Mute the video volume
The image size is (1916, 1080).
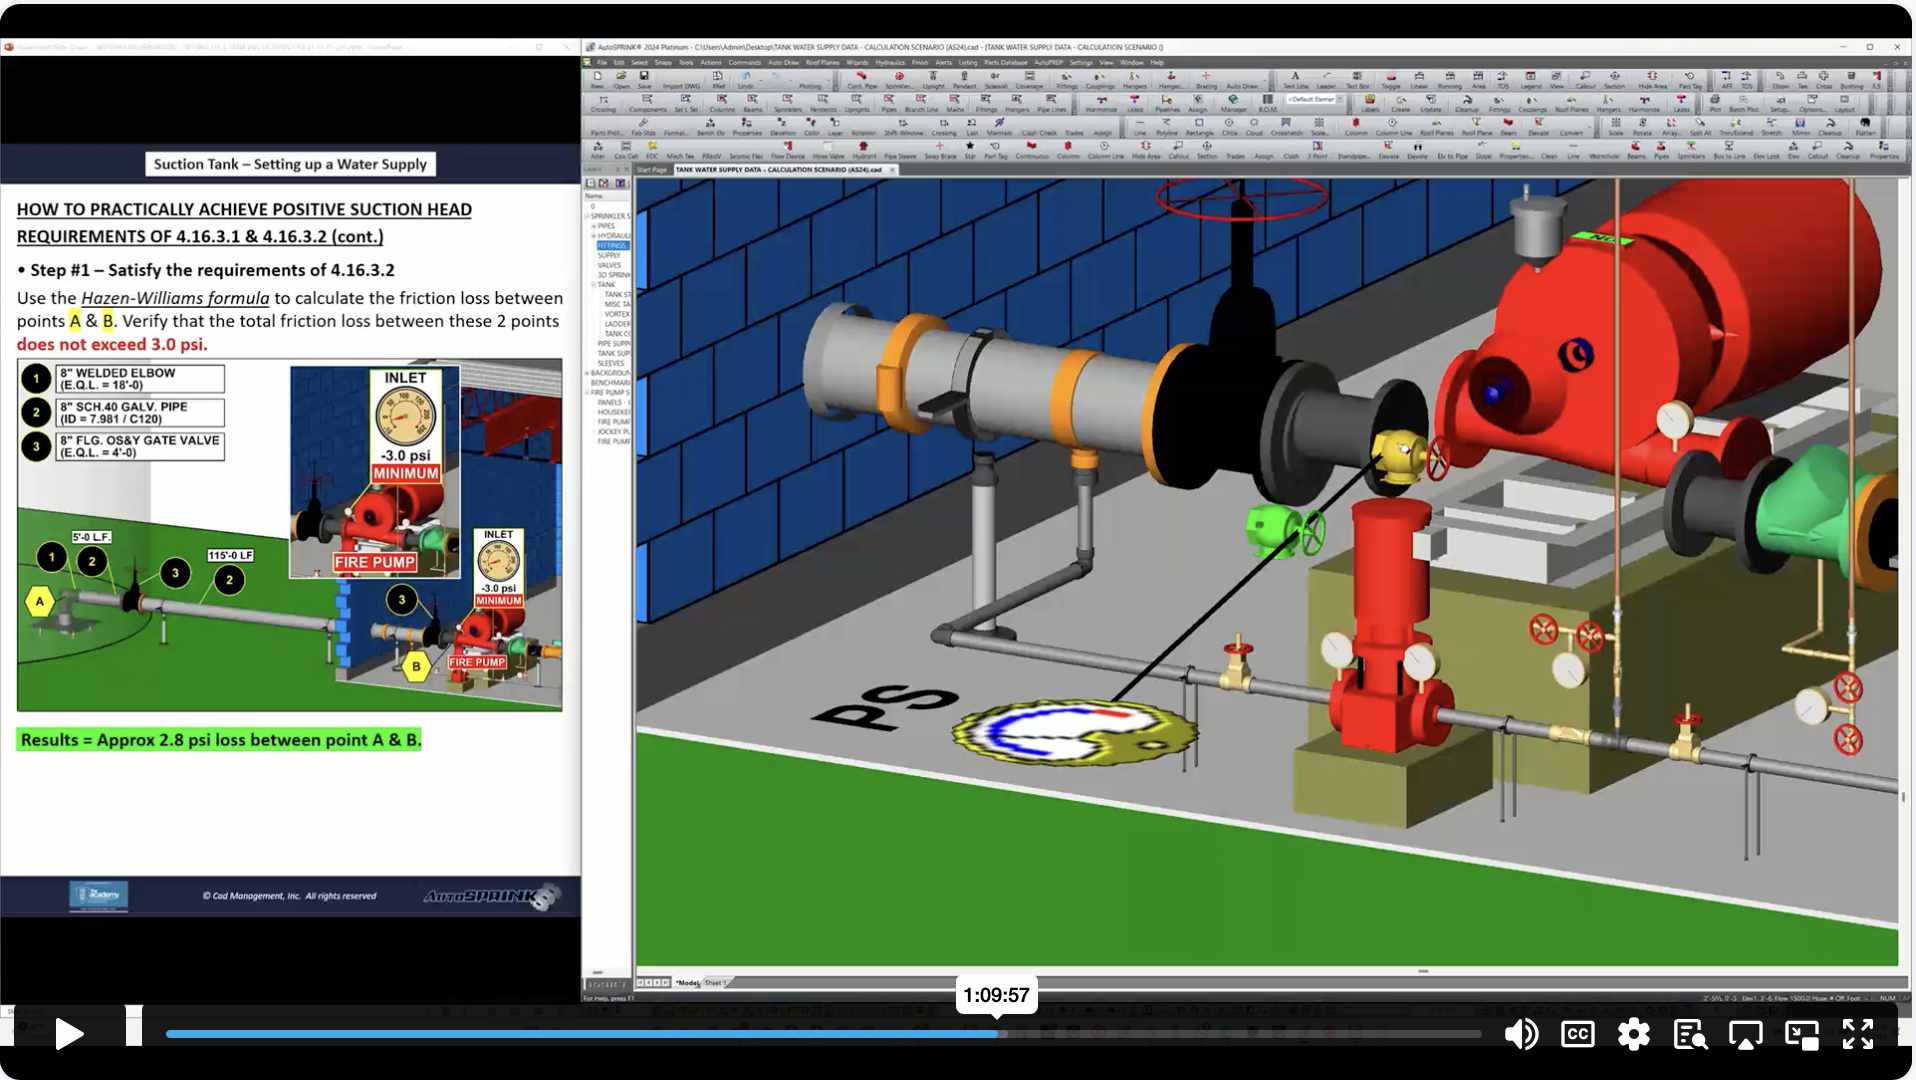click(1521, 1034)
